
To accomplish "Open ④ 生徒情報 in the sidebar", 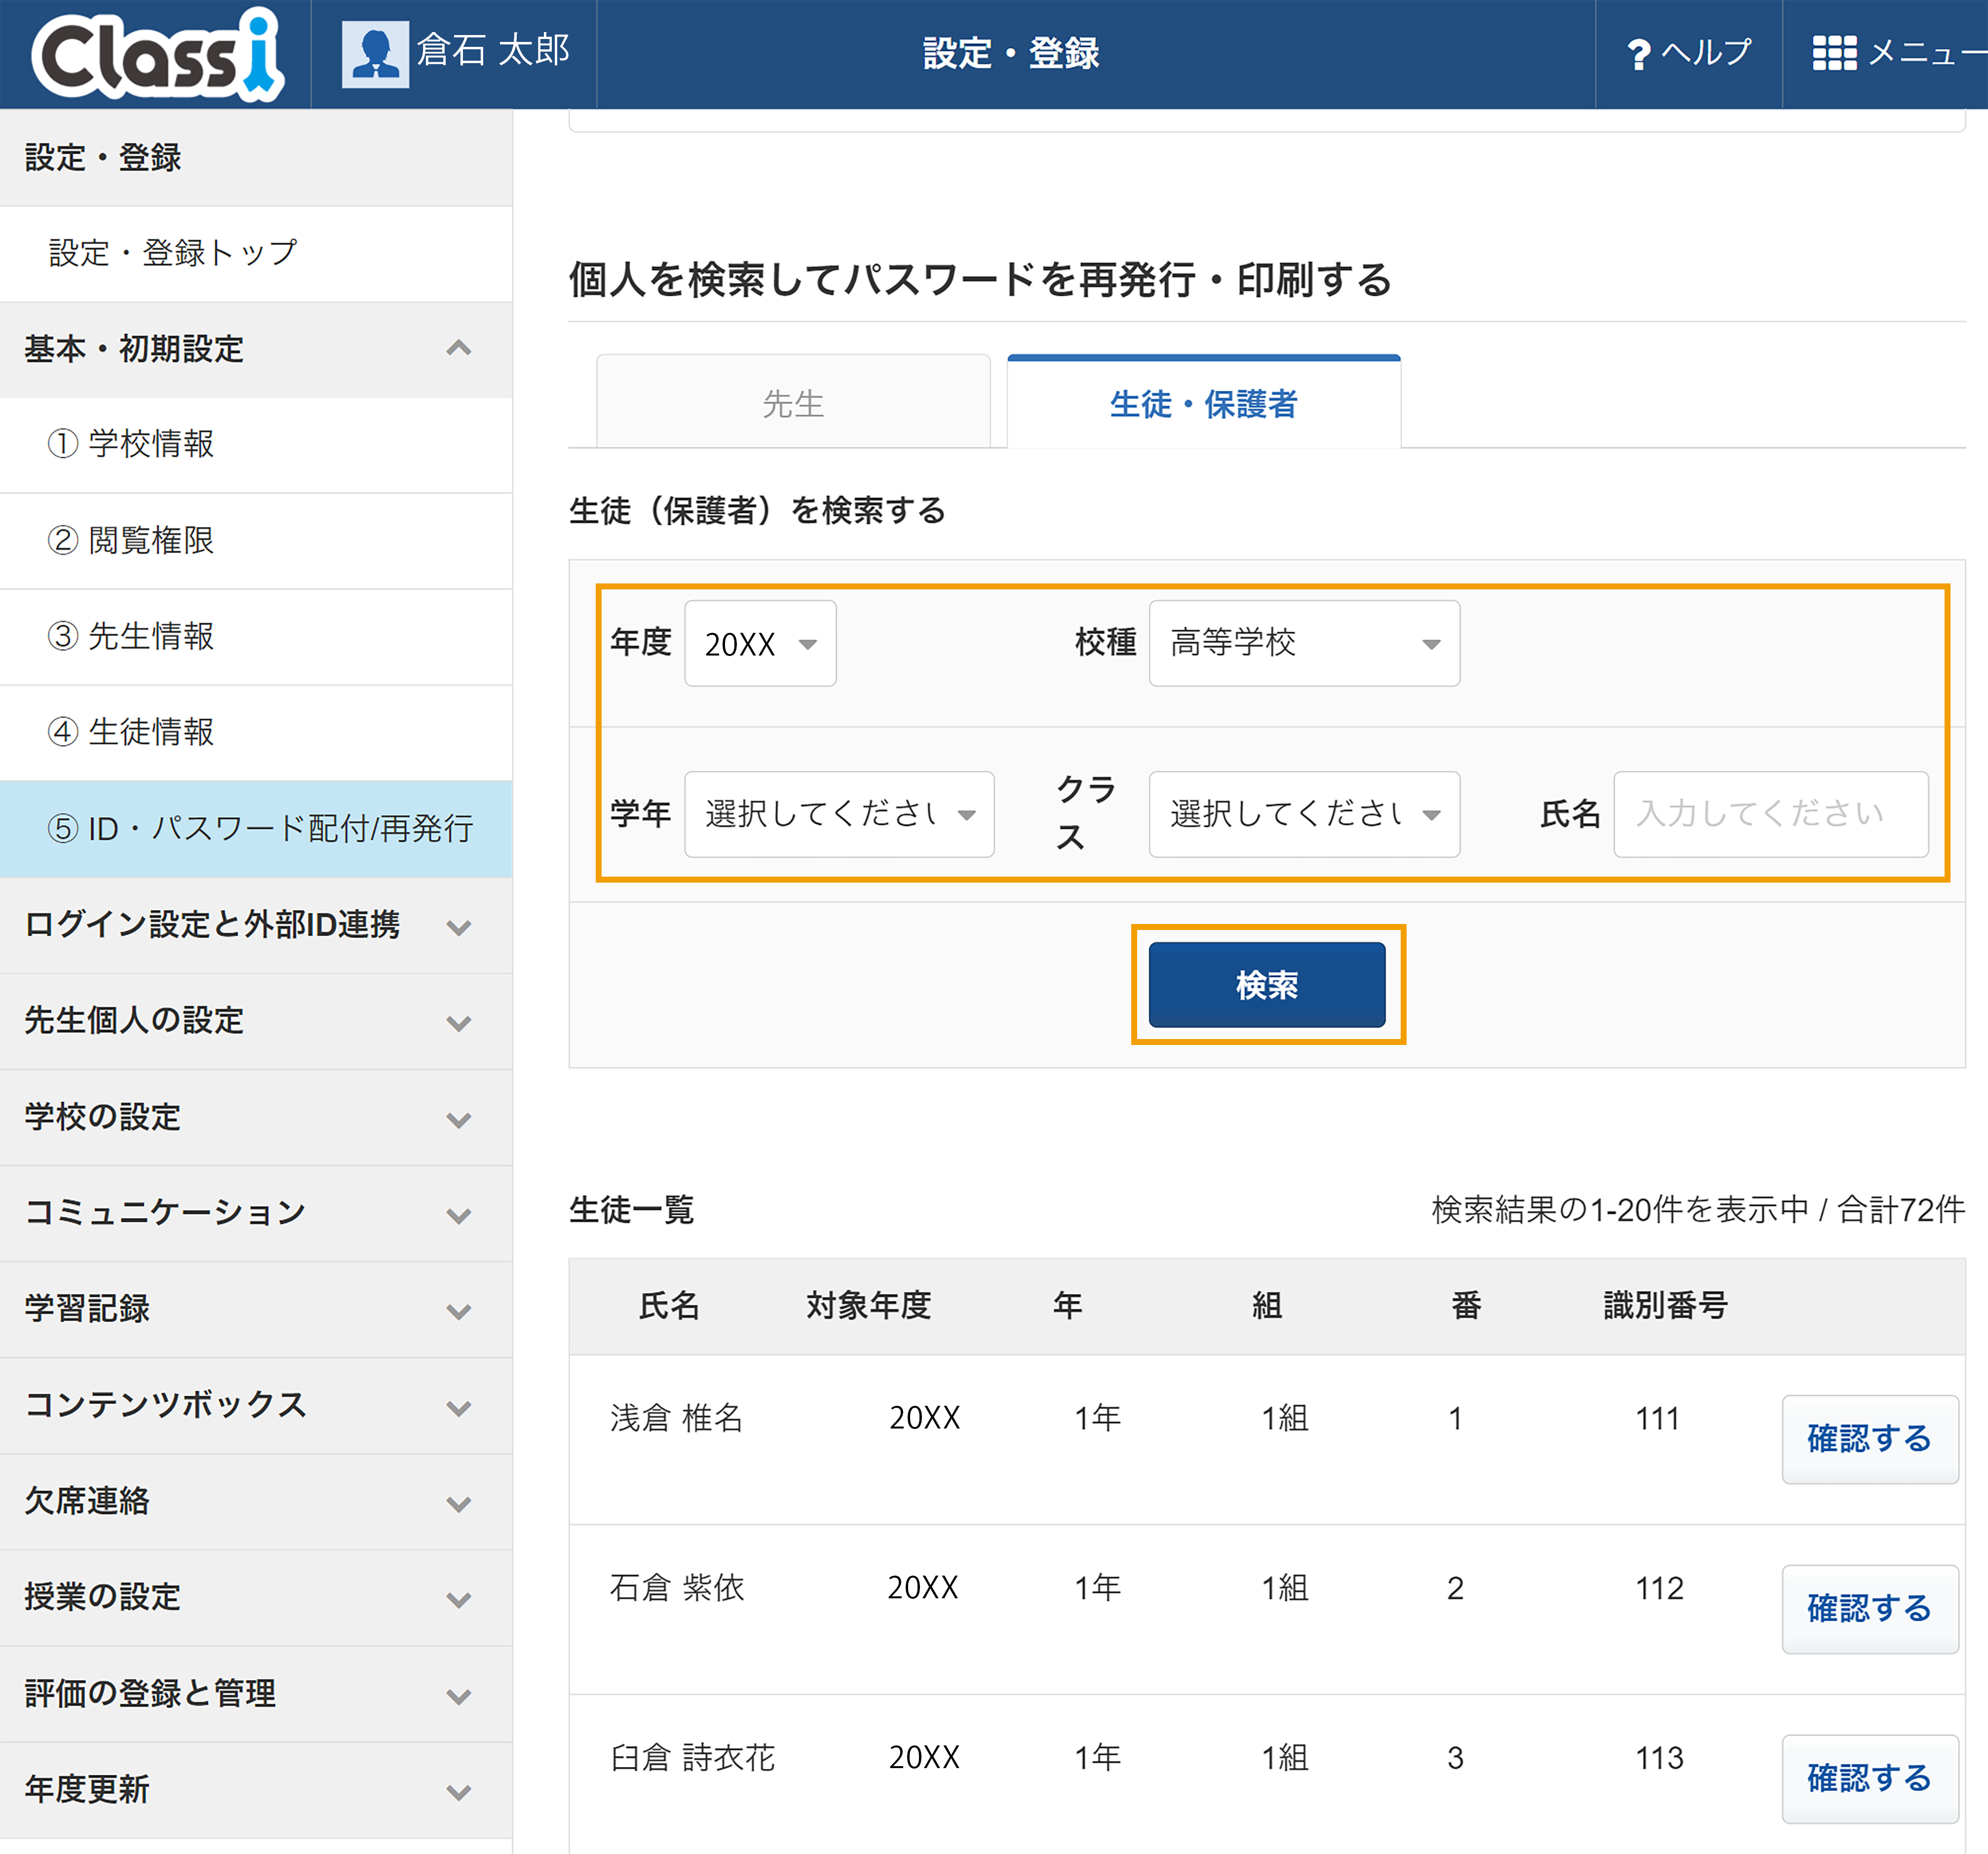I will click(256, 732).
